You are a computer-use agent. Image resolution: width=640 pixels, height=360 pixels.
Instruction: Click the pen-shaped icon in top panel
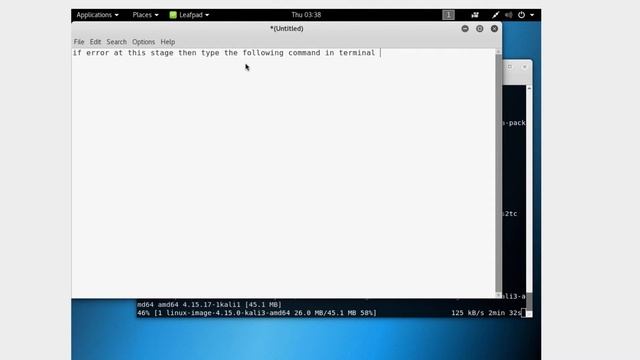coord(495,15)
